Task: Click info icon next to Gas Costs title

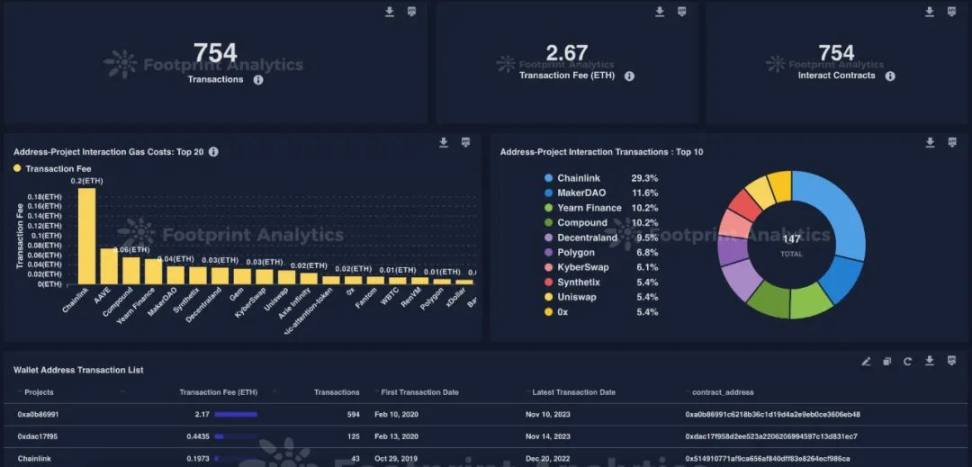Action: (x=213, y=152)
